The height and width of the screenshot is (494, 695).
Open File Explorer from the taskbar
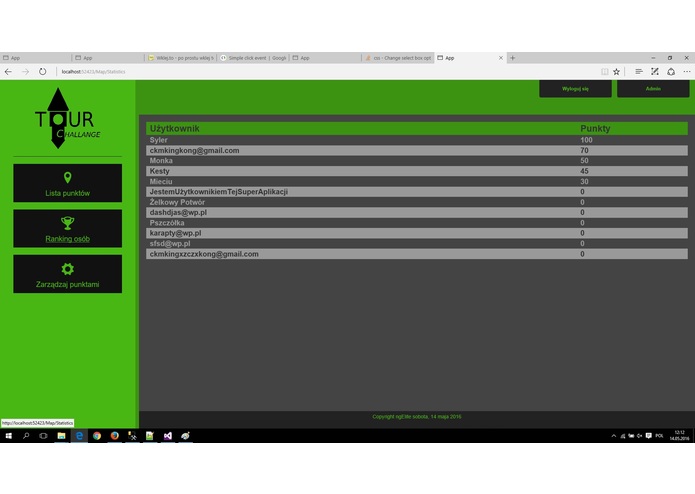62,436
